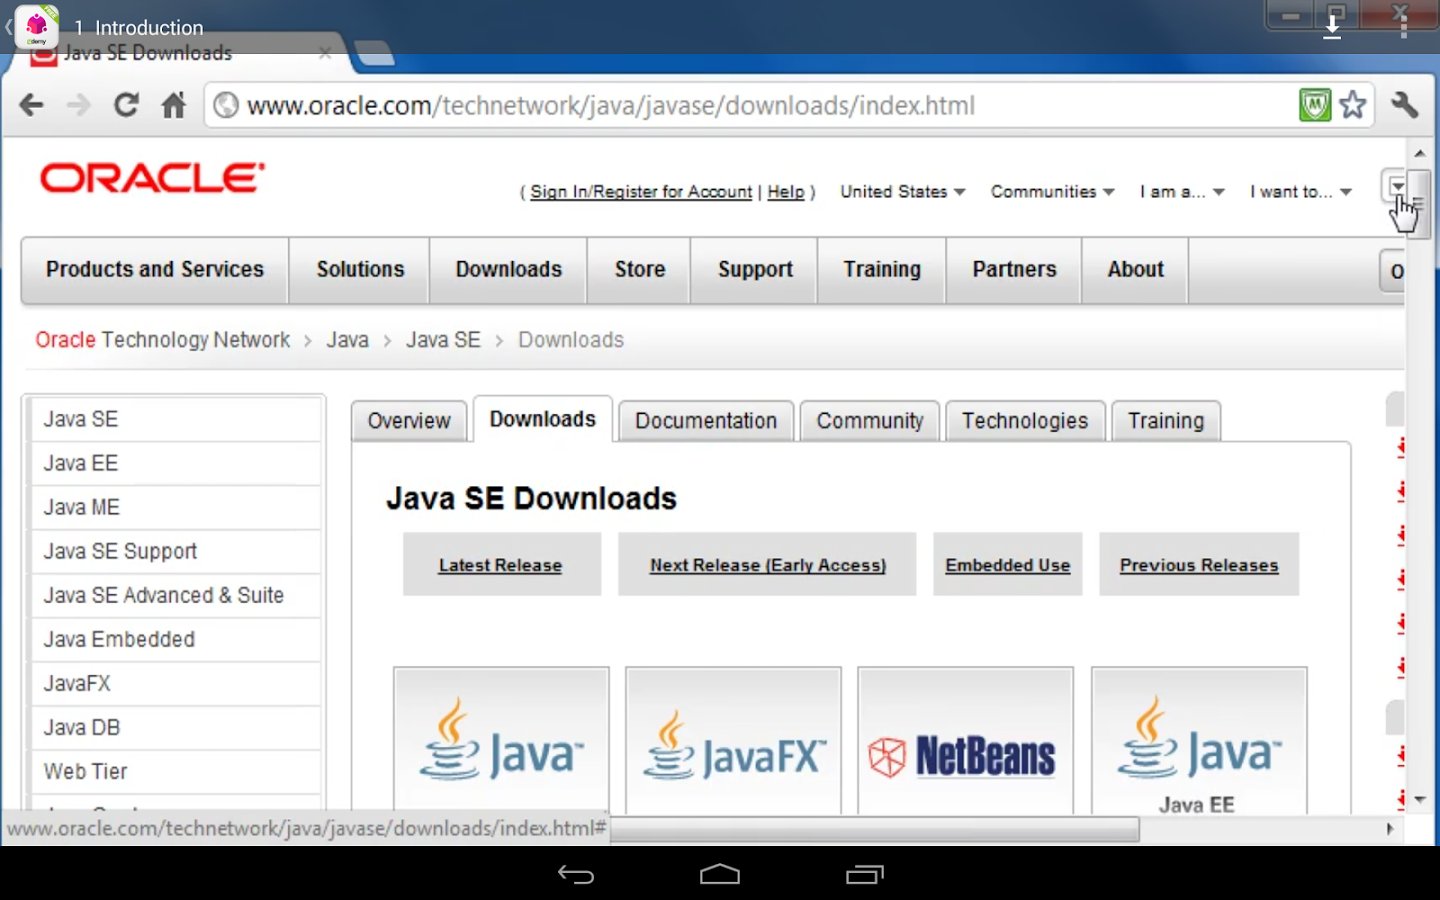Open the Downloads main menu item

coord(509,270)
